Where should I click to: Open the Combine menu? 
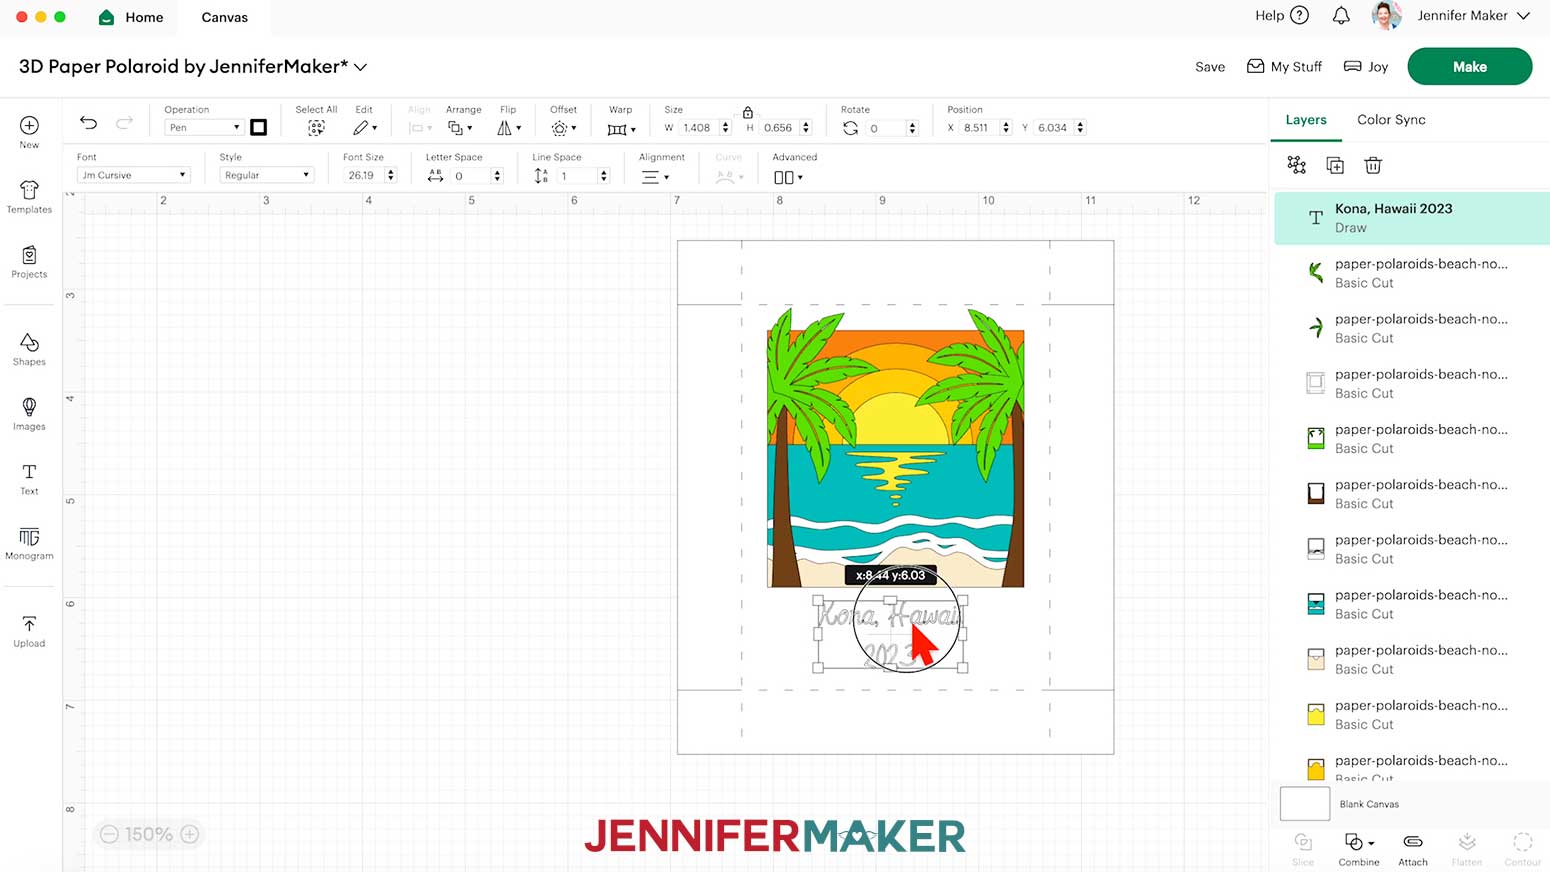[1359, 849]
